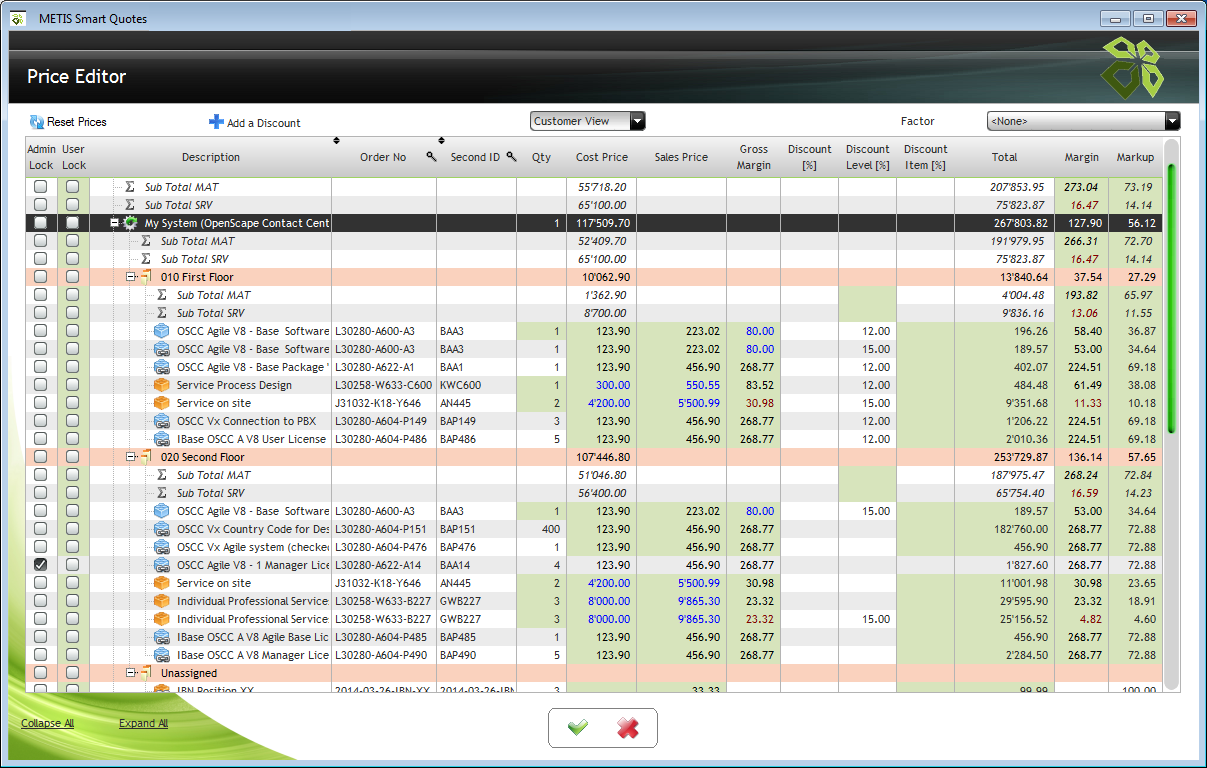Click the Total column header

[1004, 157]
